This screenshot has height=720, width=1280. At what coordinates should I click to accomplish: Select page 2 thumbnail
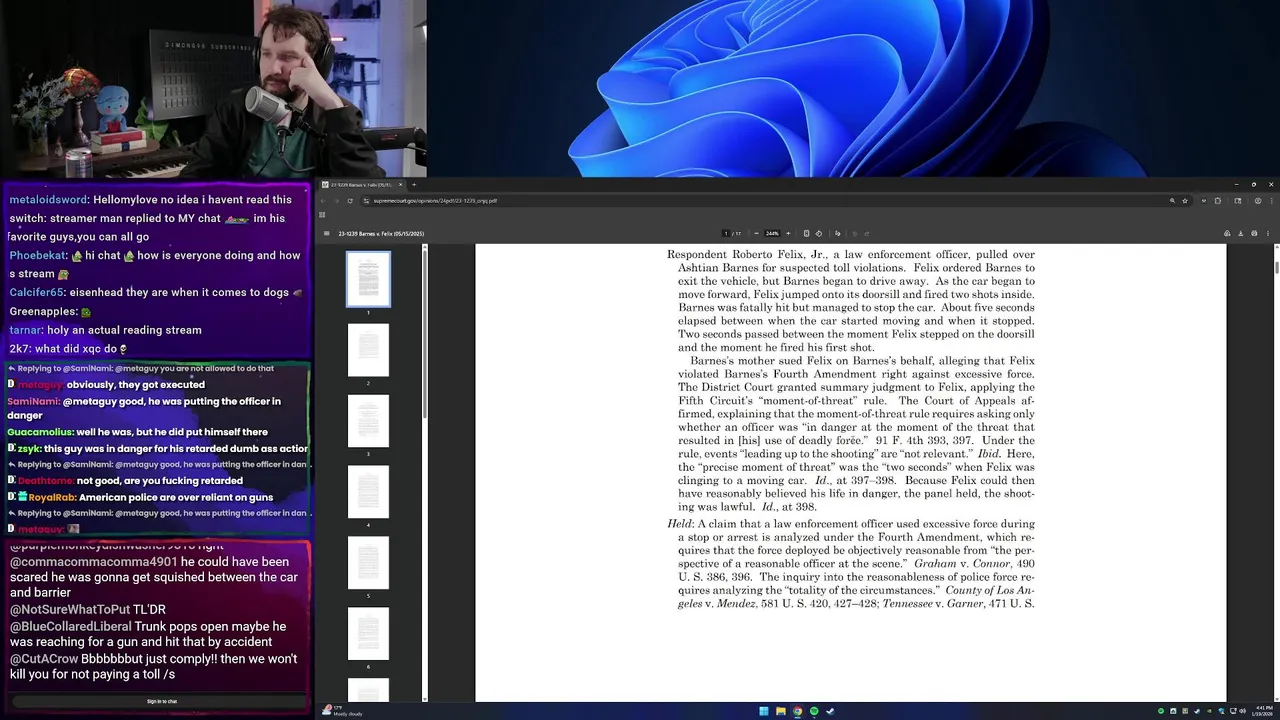(368, 350)
